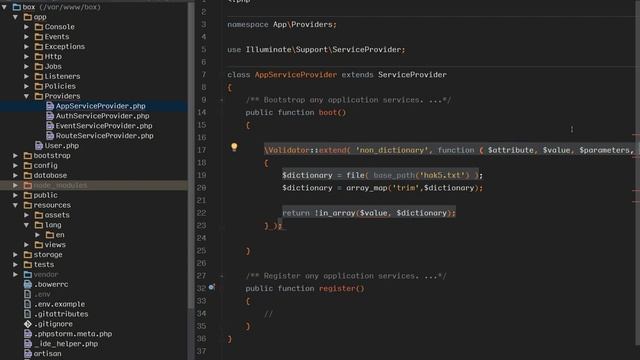Viewport: 640px width, 360px height.
Task: Unfold the register docblock comment on line 27
Action: [x=222, y=276]
